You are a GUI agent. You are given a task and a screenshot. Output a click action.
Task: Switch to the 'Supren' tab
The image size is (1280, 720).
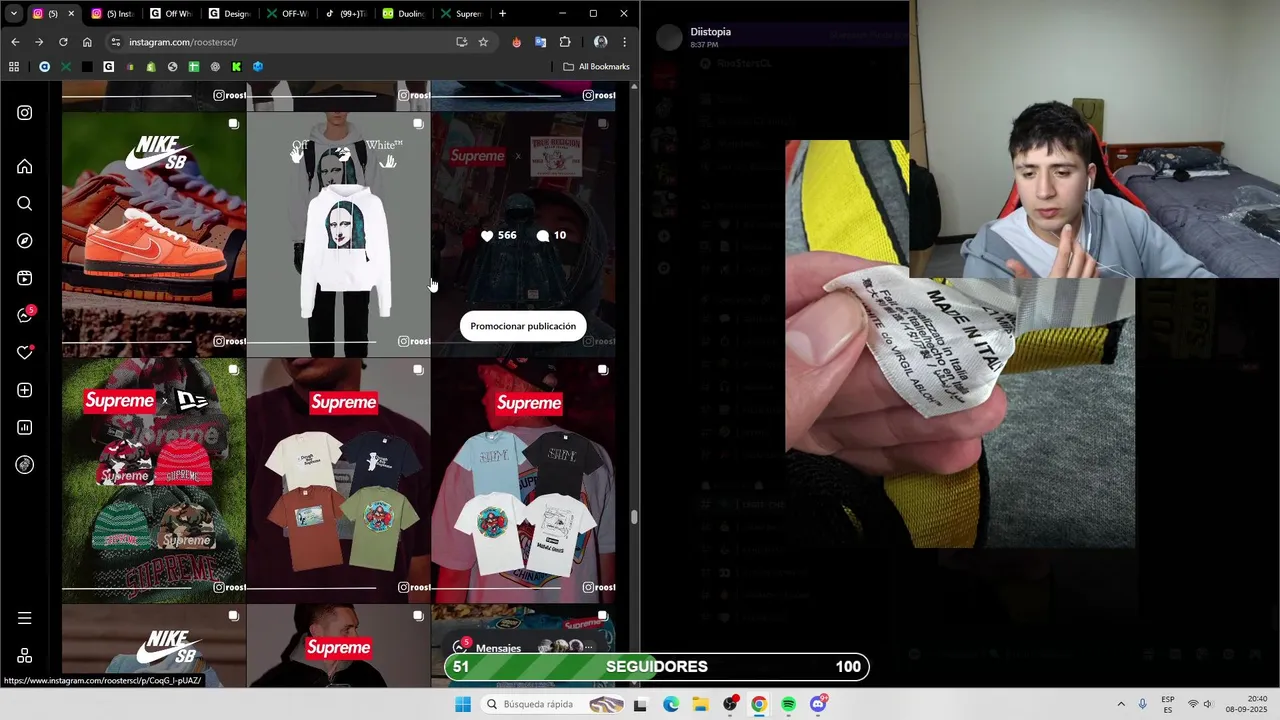click(x=462, y=13)
